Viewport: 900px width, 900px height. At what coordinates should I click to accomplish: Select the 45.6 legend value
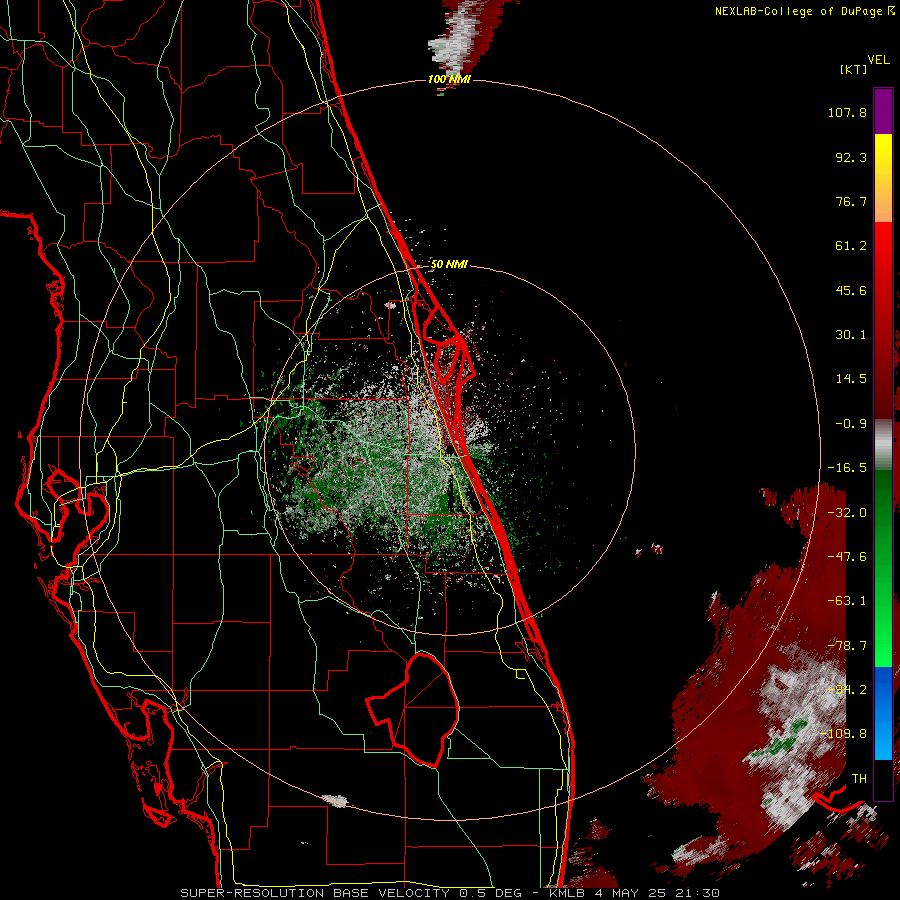coord(851,290)
